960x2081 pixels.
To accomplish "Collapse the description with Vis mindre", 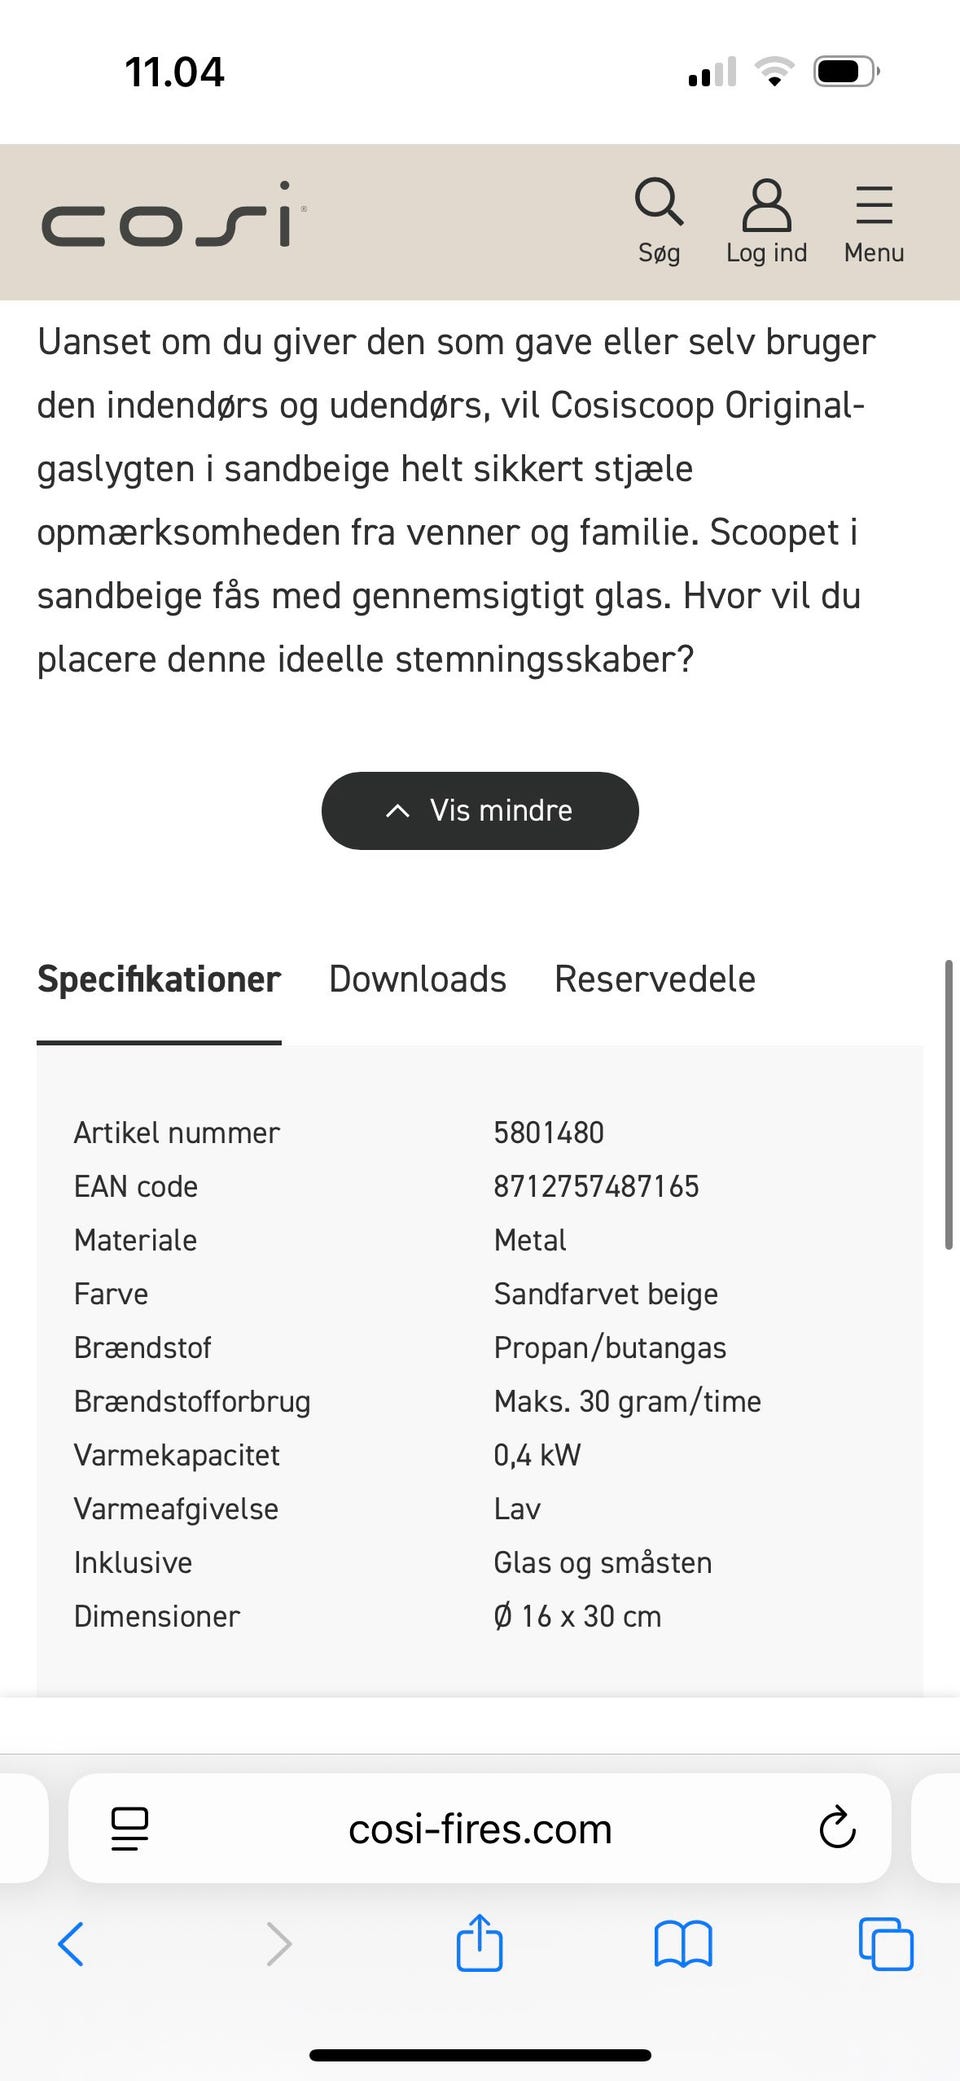I will click(x=479, y=810).
